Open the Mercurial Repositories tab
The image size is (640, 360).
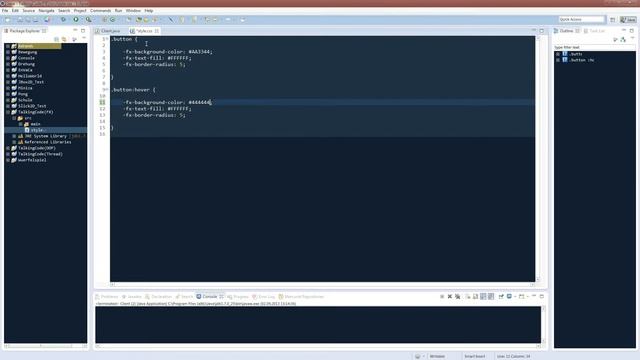point(301,297)
